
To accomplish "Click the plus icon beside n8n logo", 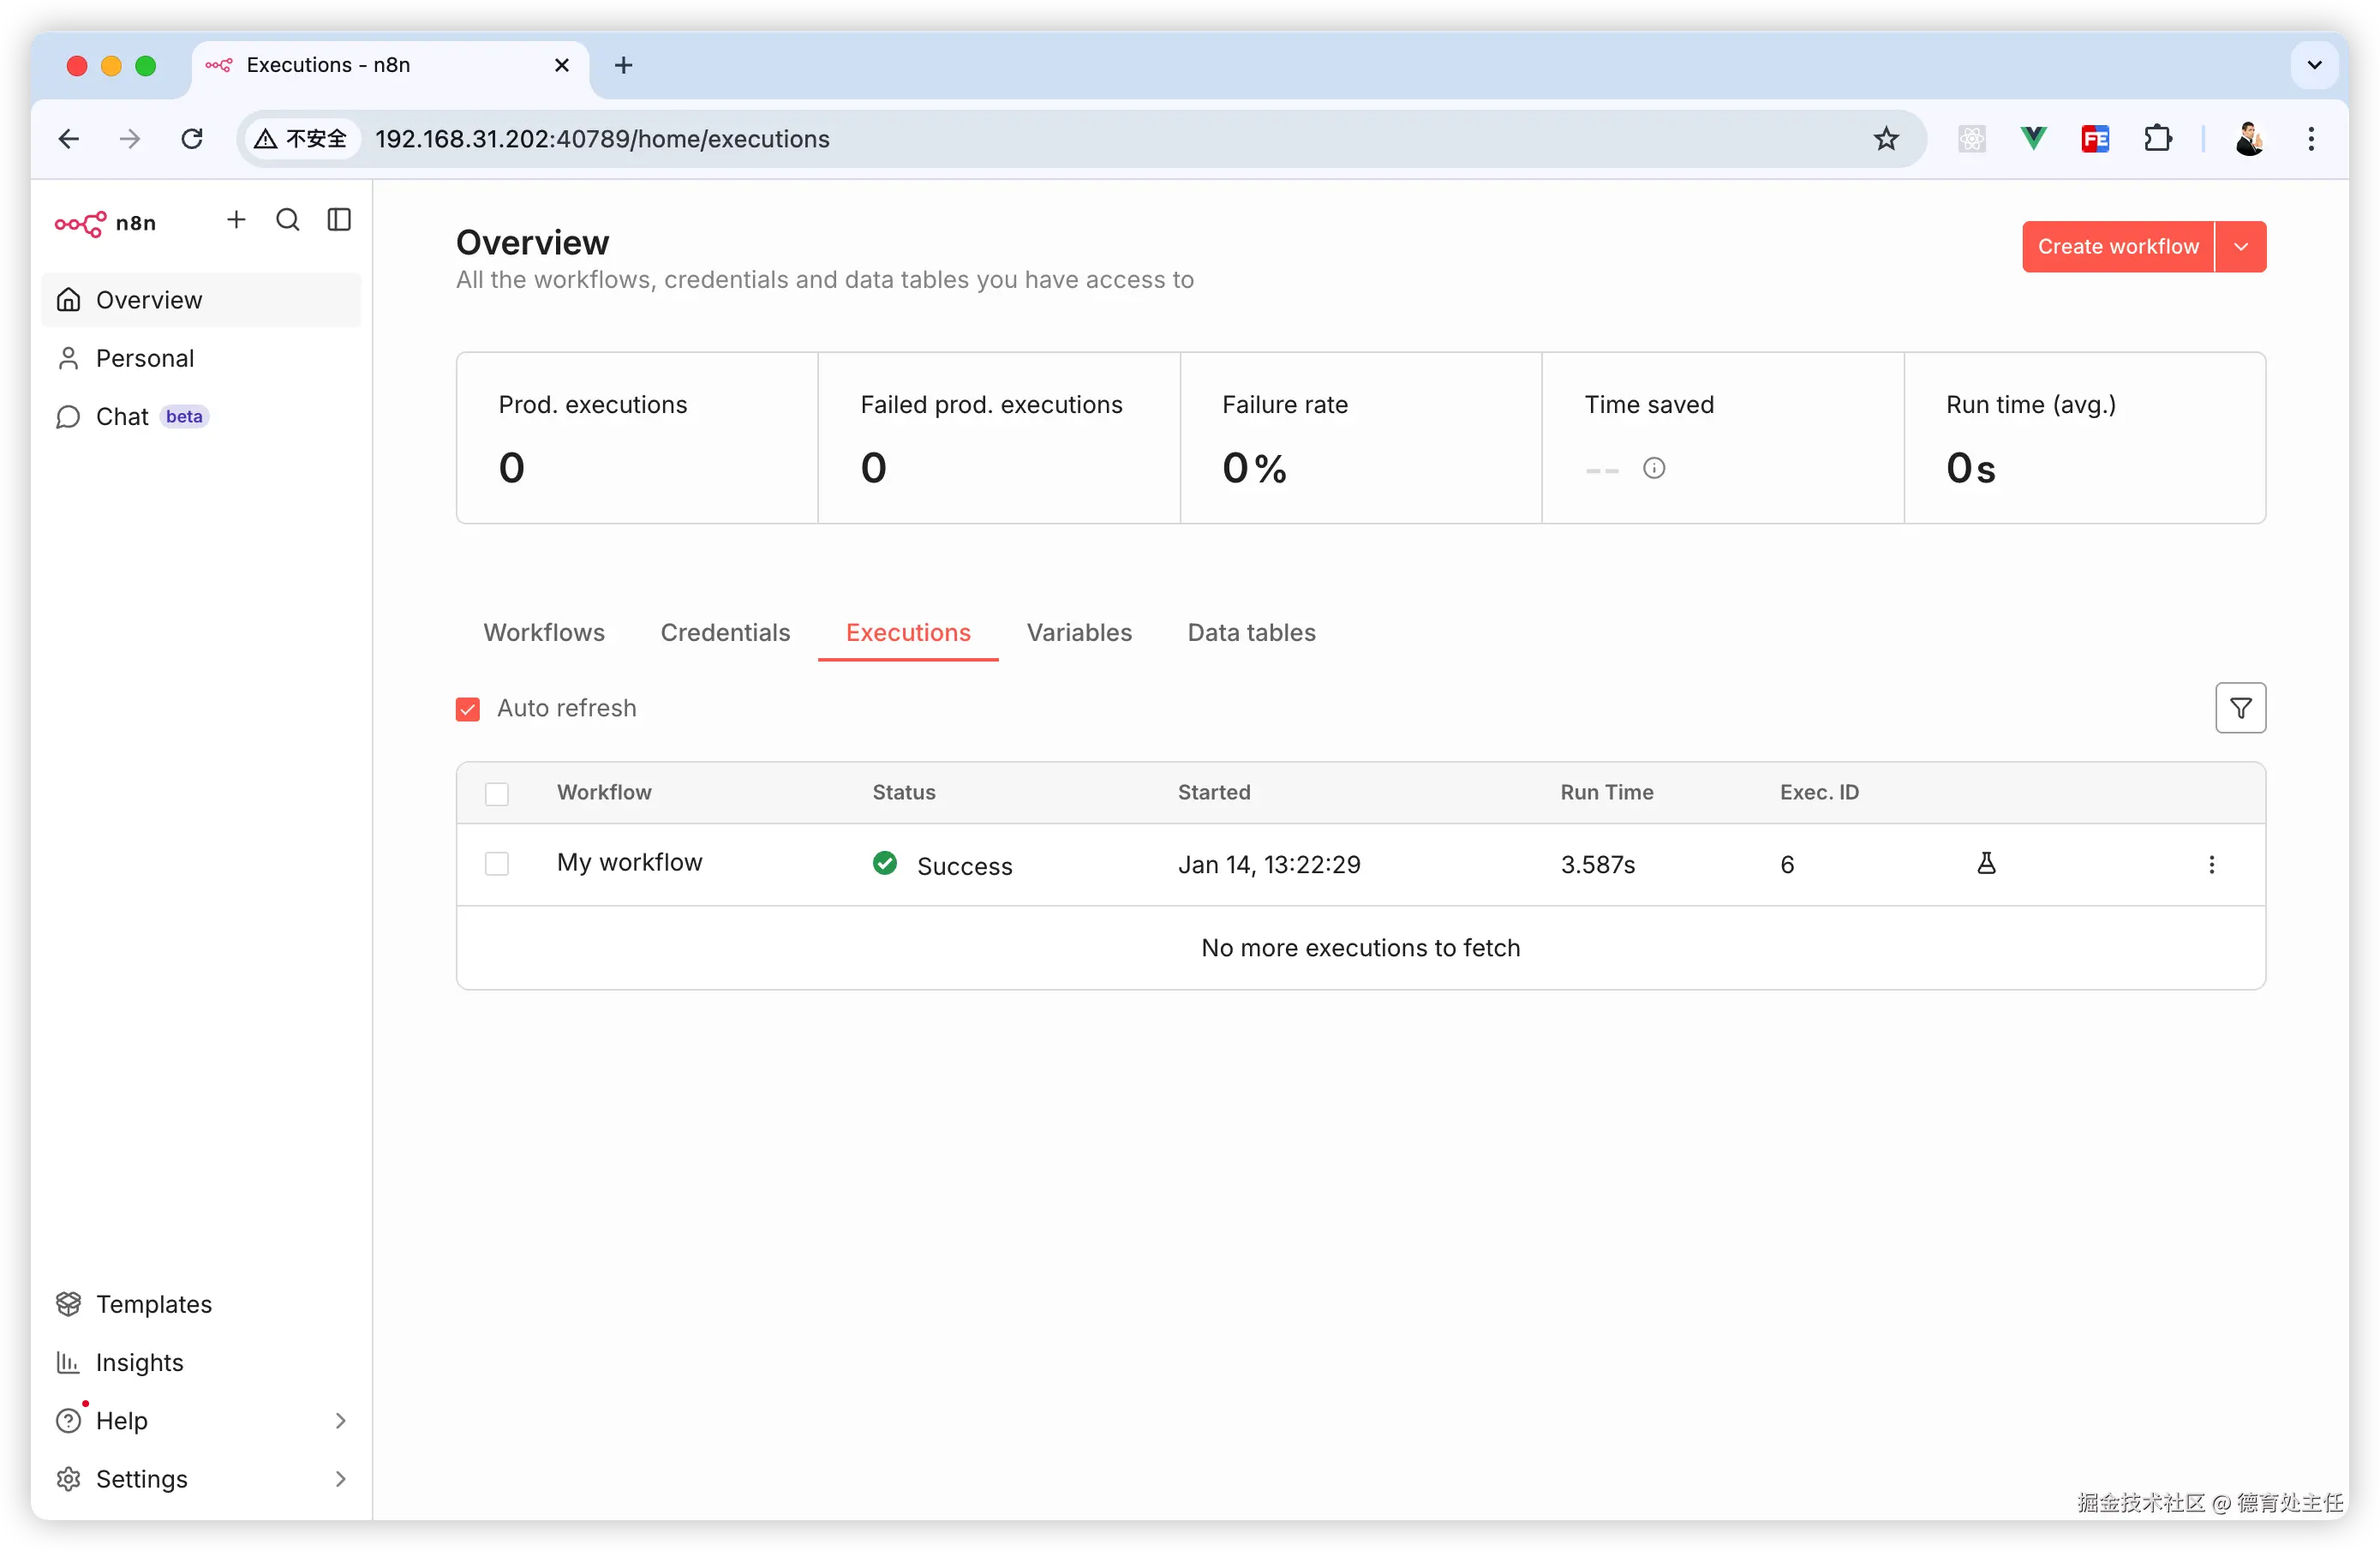I will (236, 220).
